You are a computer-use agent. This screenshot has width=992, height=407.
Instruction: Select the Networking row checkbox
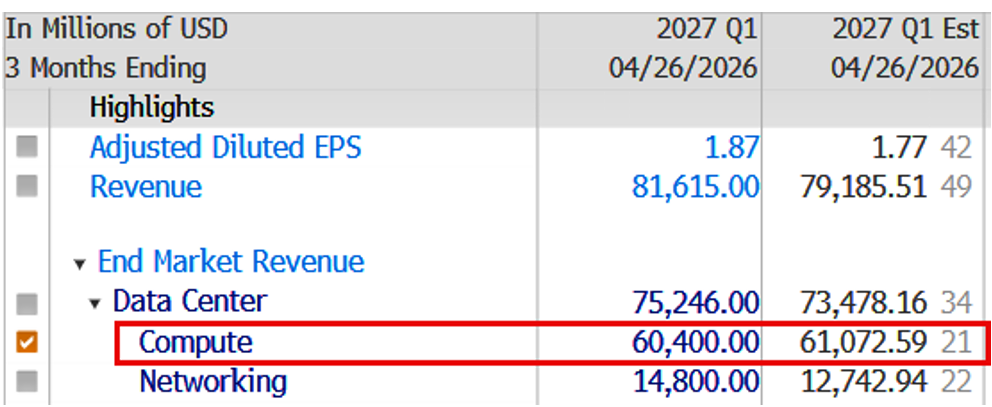(x=27, y=382)
